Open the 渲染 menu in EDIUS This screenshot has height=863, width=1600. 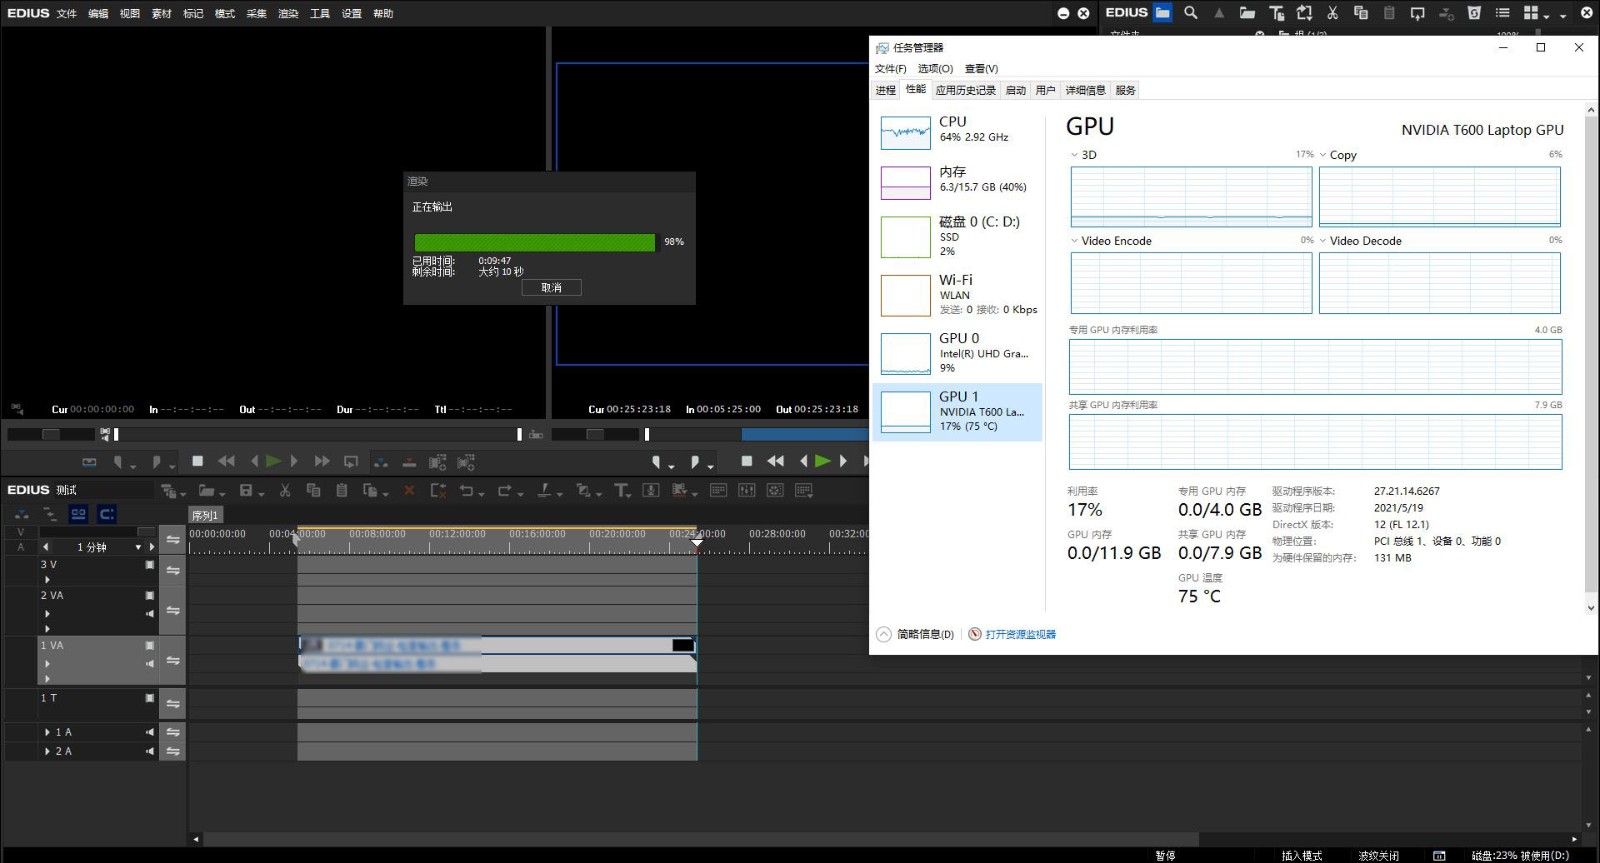point(288,13)
